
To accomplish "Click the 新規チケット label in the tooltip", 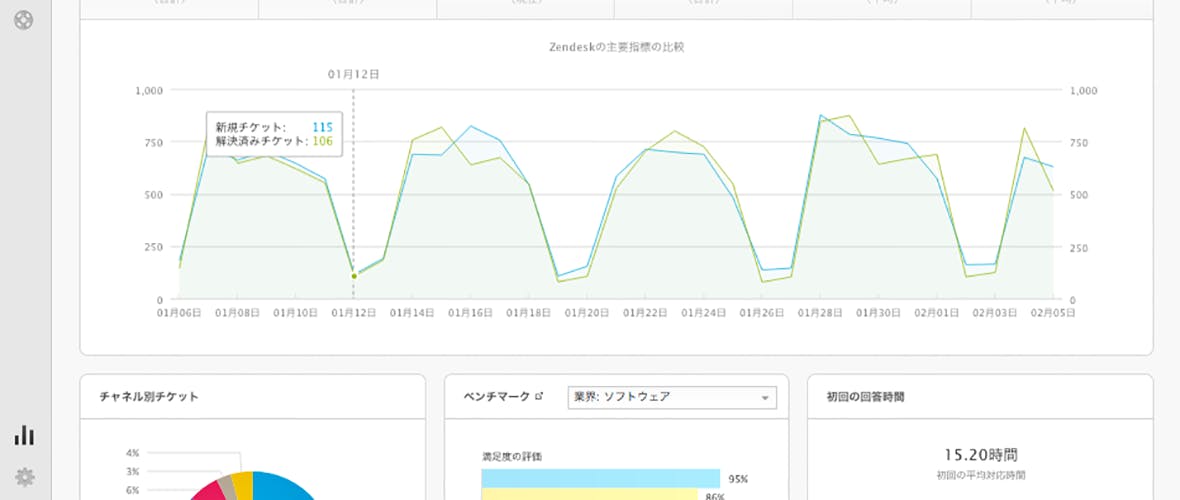I will click(251, 127).
